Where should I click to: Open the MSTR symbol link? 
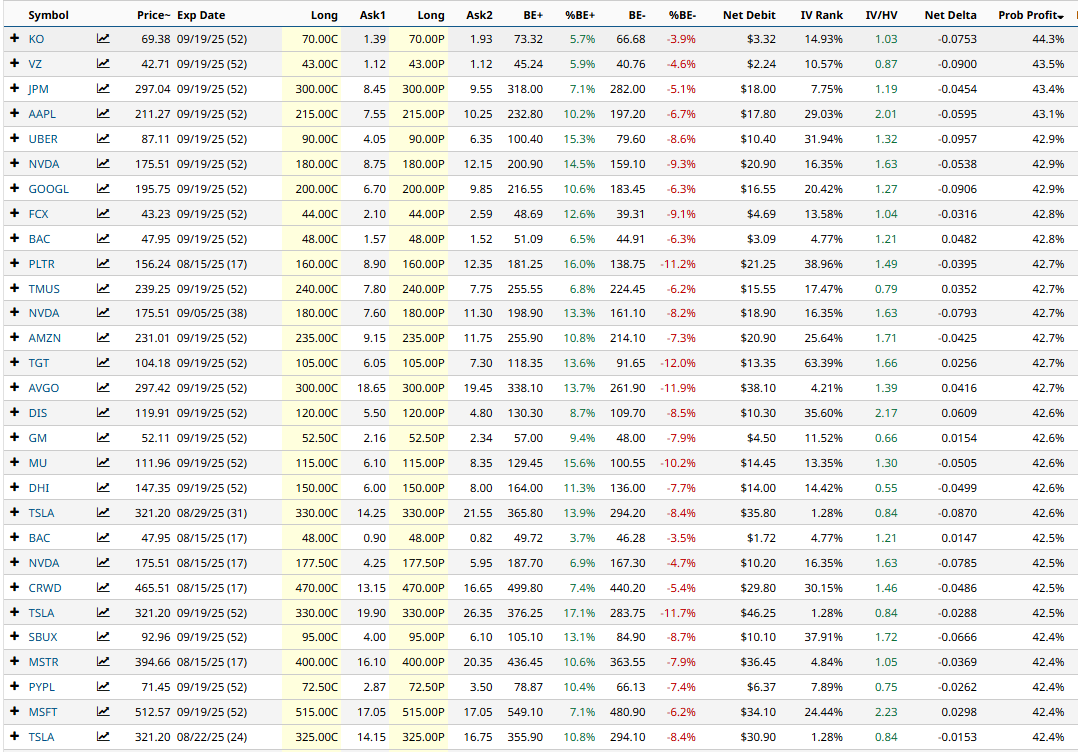tap(43, 662)
